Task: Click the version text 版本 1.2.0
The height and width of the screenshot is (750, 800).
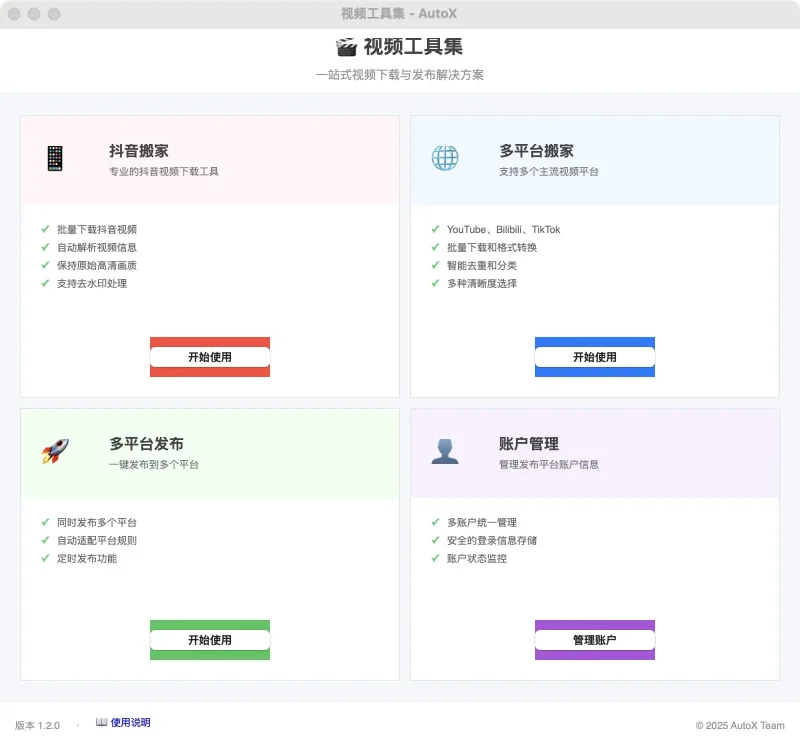Action: click(x=37, y=726)
